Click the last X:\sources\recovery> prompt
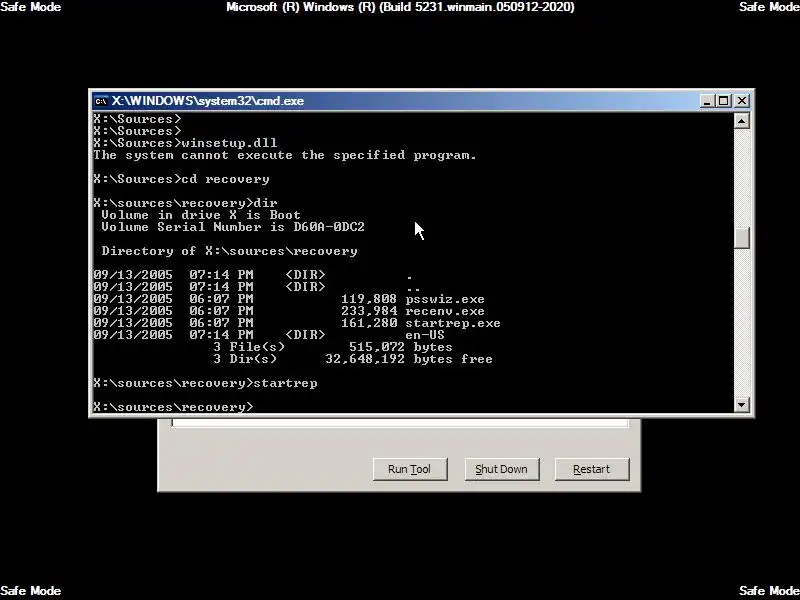This screenshot has width=800, height=600. tap(173, 407)
